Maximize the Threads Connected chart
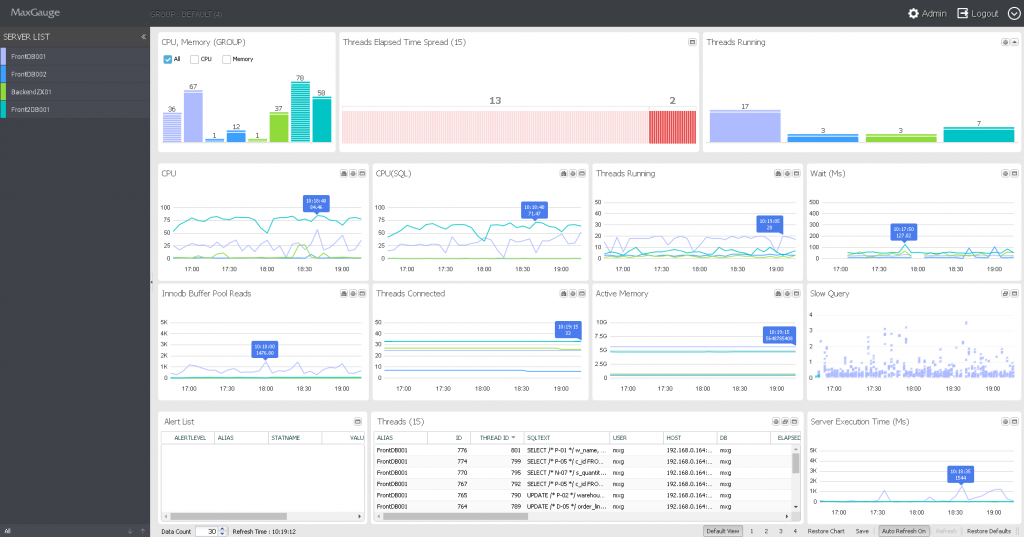1024x537 pixels. 582,294
